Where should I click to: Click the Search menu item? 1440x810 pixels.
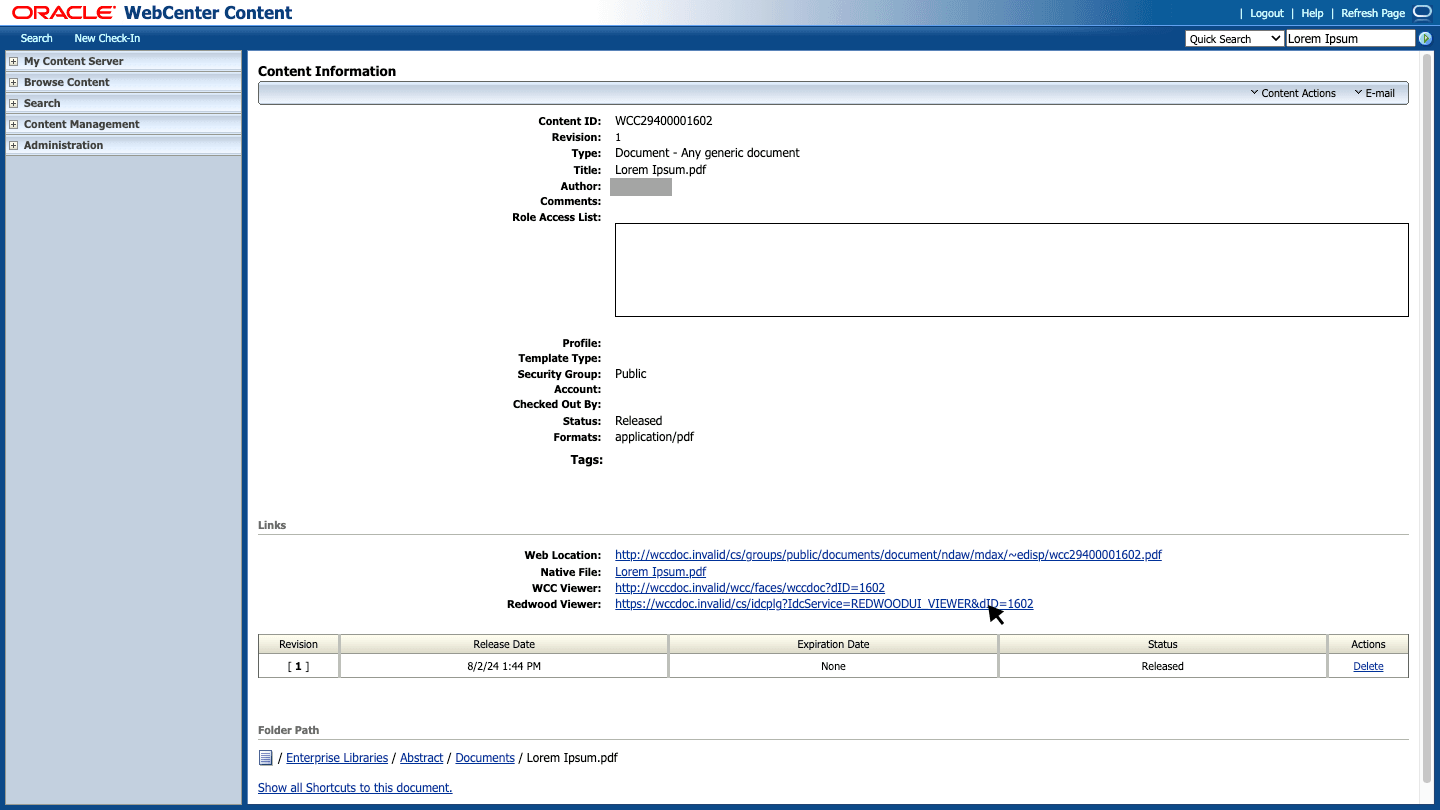(x=37, y=38)
